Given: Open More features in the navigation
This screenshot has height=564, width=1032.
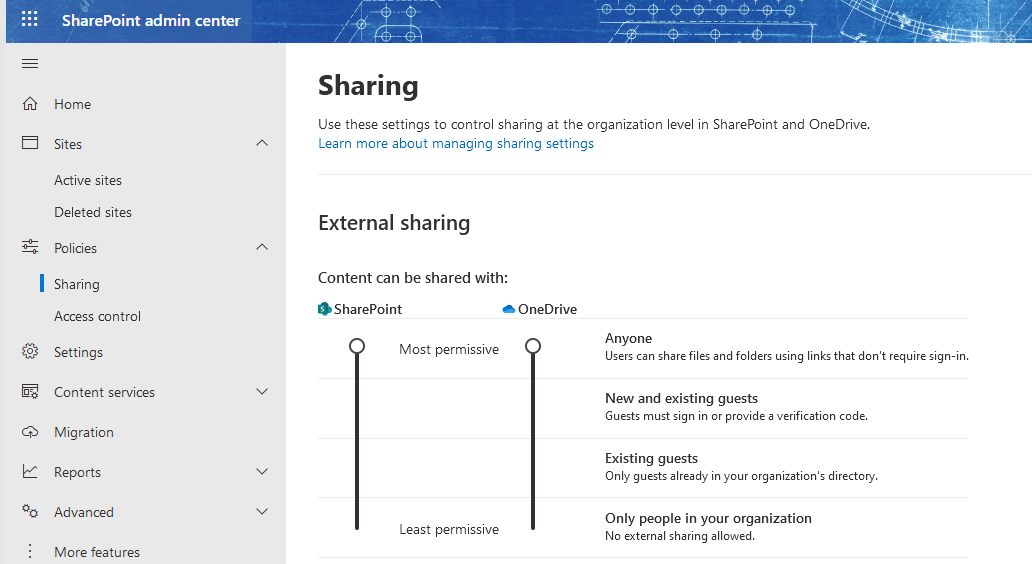Looking at the screenshot, I should 97,552.
